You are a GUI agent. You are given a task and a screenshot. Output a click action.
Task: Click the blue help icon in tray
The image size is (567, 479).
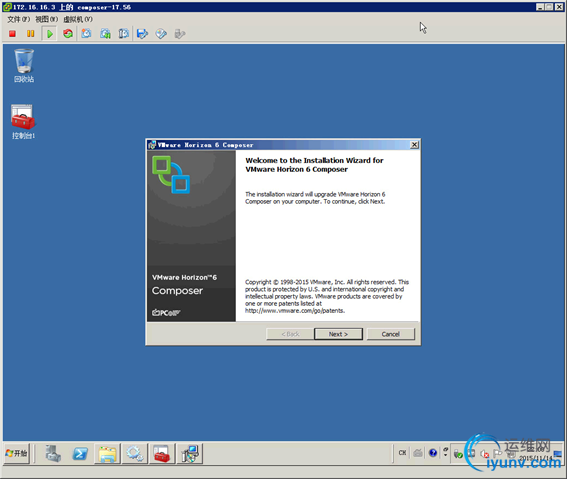pos(433,453)
